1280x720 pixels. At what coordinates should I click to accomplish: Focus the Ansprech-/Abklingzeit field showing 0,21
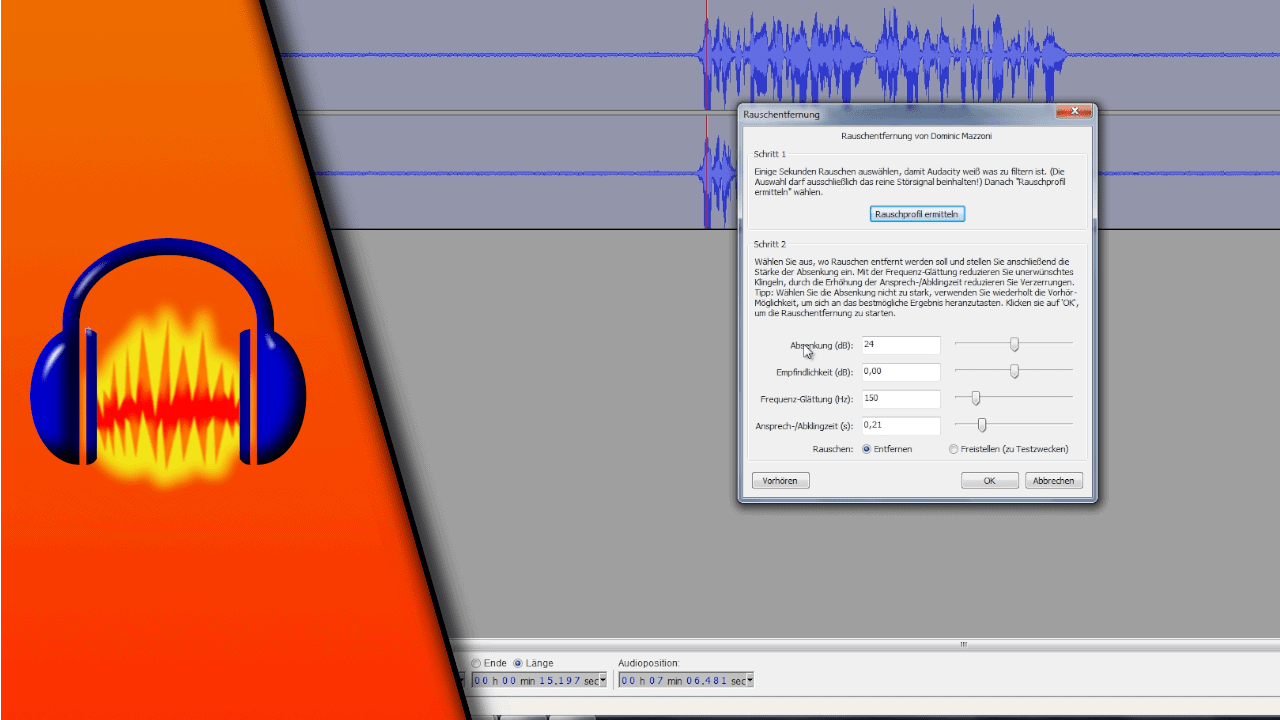[x=900, y=426]
